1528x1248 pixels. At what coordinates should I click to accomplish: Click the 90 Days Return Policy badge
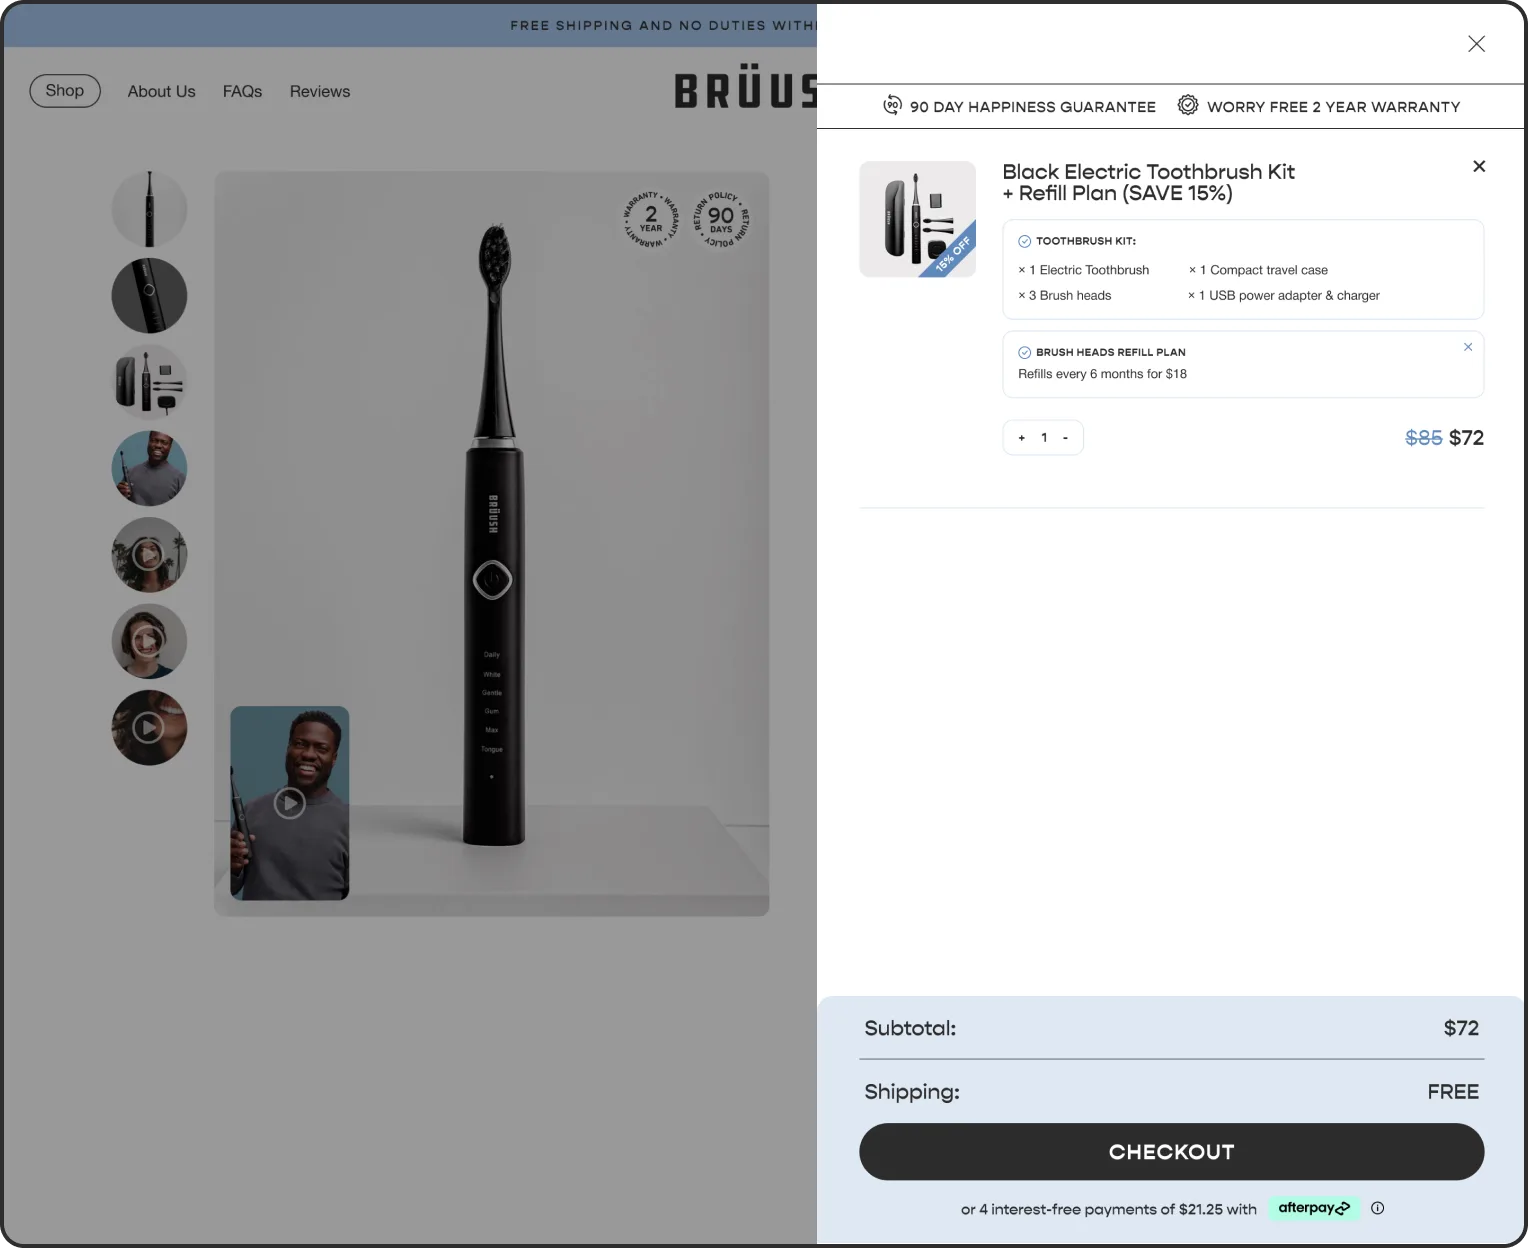(721, 218)
